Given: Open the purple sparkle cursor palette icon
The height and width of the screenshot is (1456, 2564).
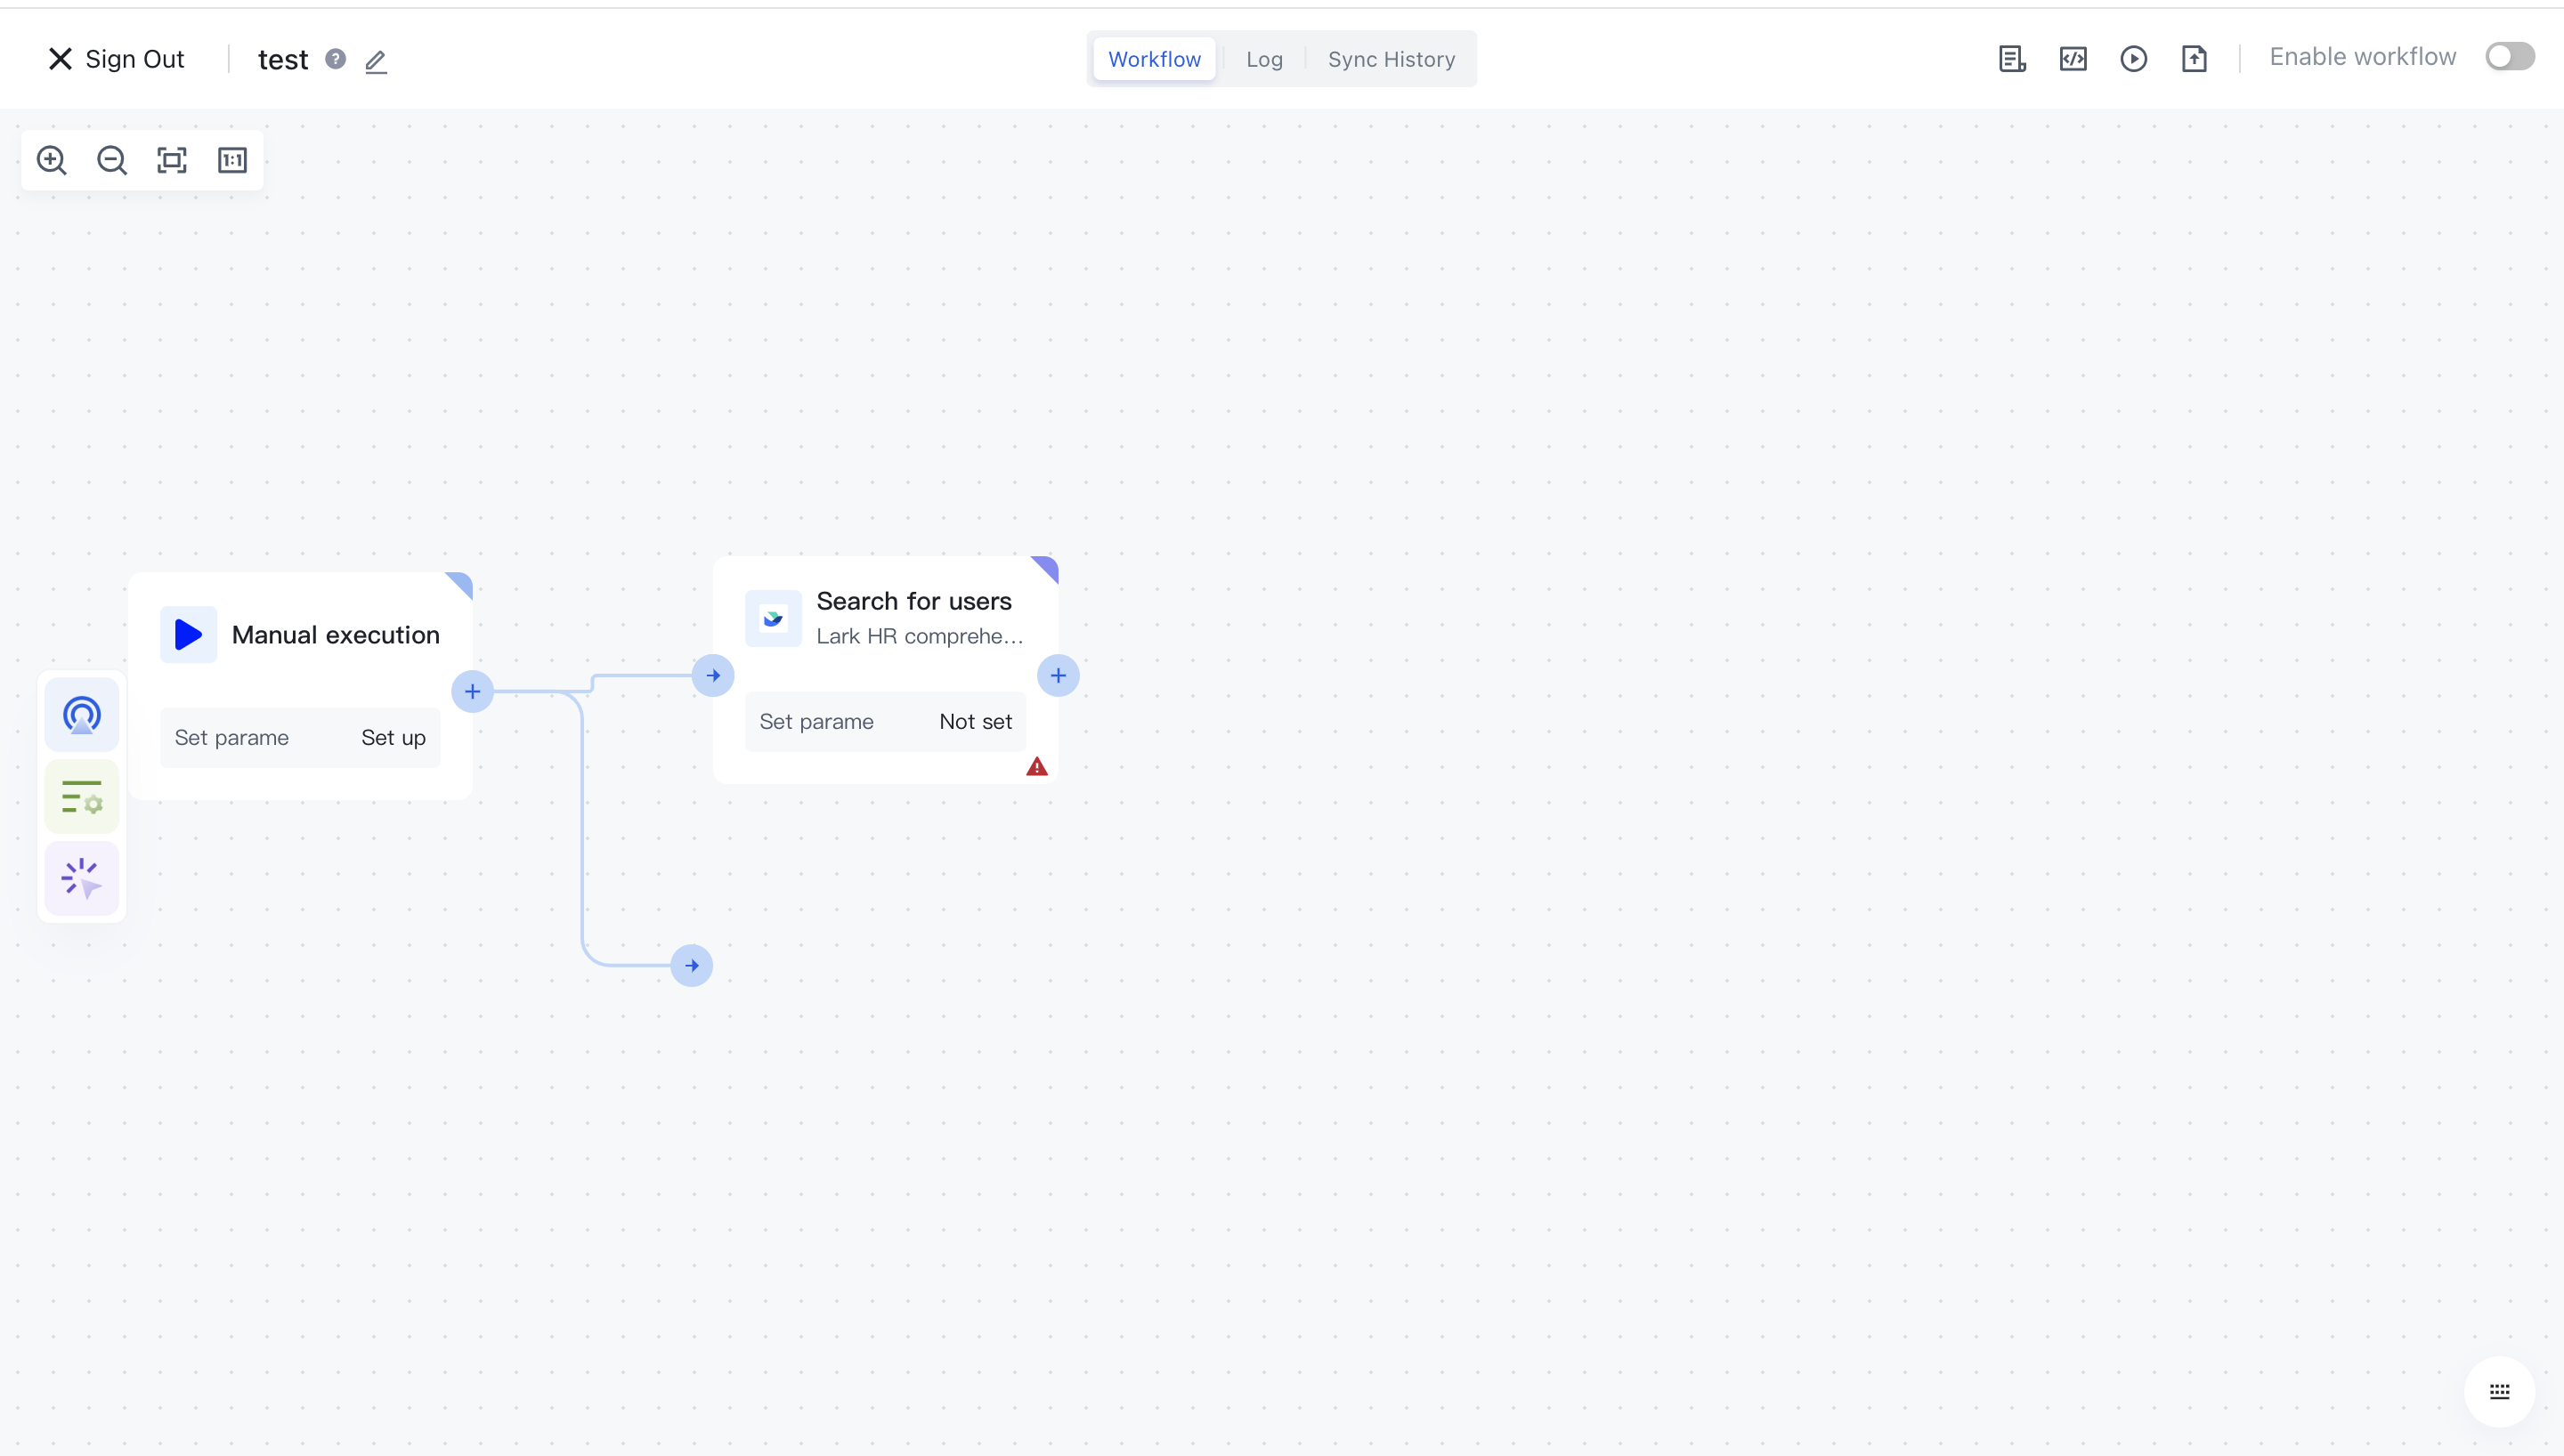Looking at the screenshot, I should pos(82,878).
